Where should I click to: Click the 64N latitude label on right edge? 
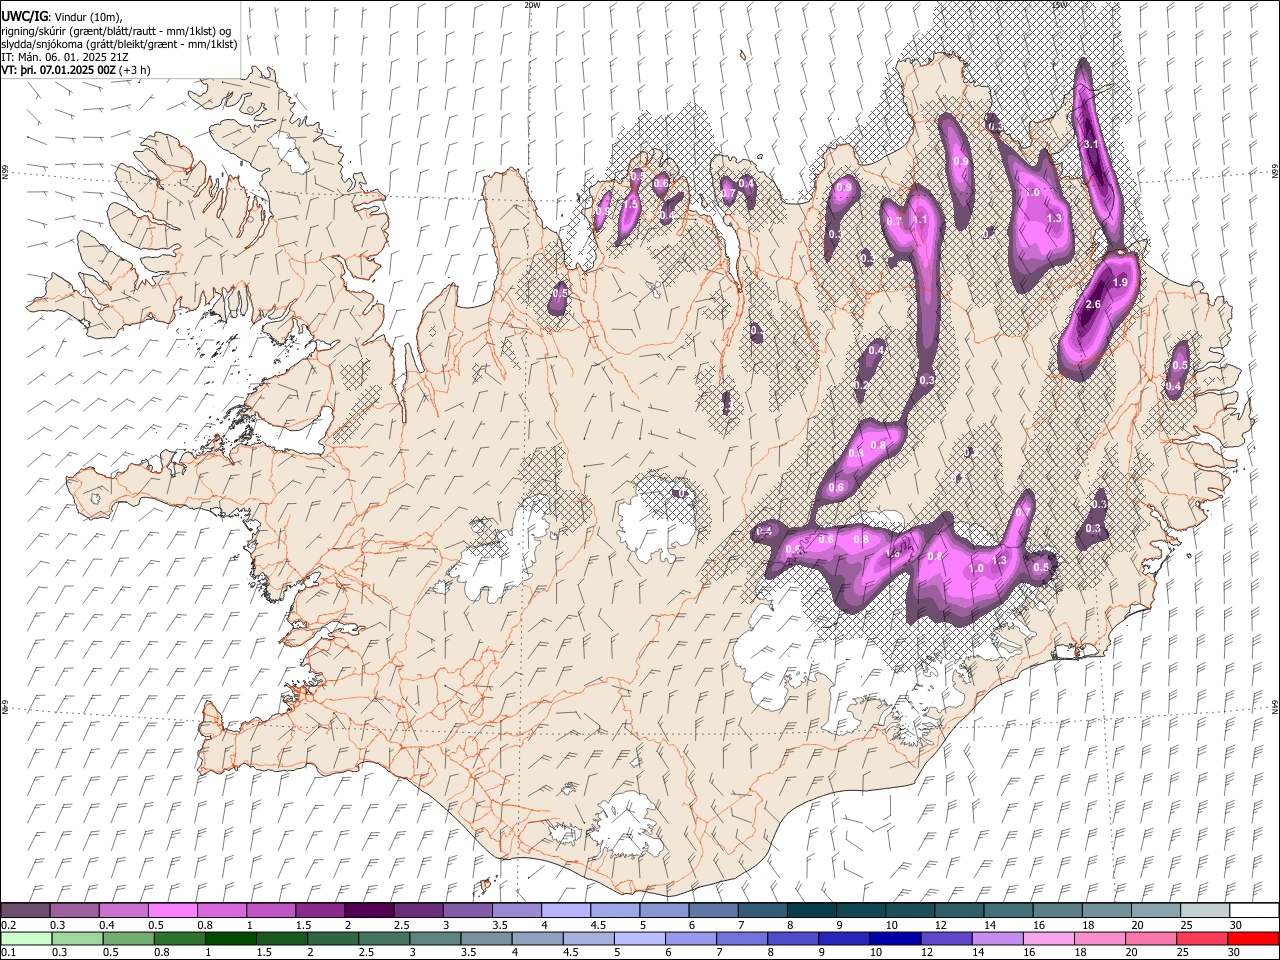(x=1274, y=707)
